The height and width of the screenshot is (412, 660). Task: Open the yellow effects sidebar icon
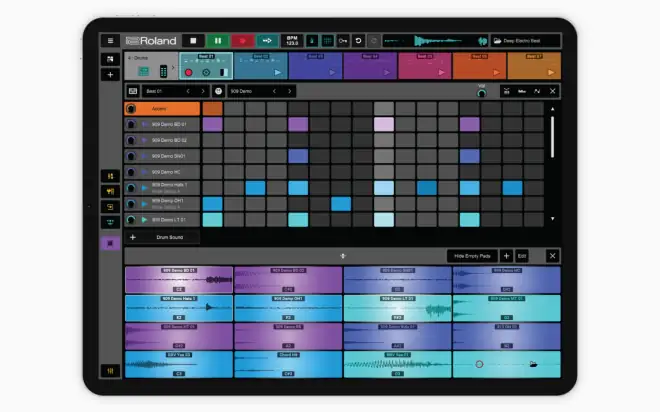click(x=110, y=191)
